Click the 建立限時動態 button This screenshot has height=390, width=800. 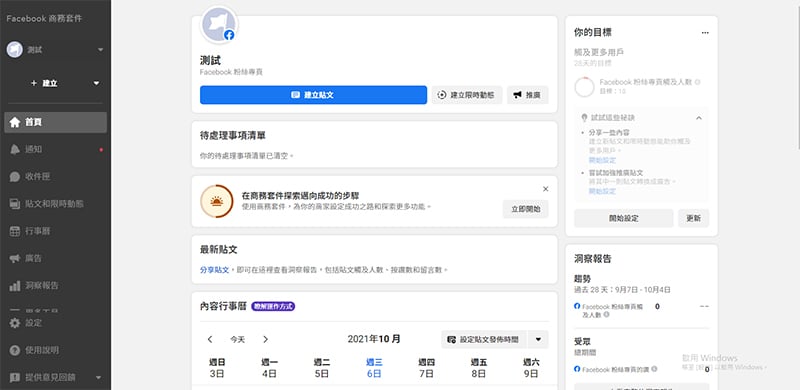pos(467,95)
